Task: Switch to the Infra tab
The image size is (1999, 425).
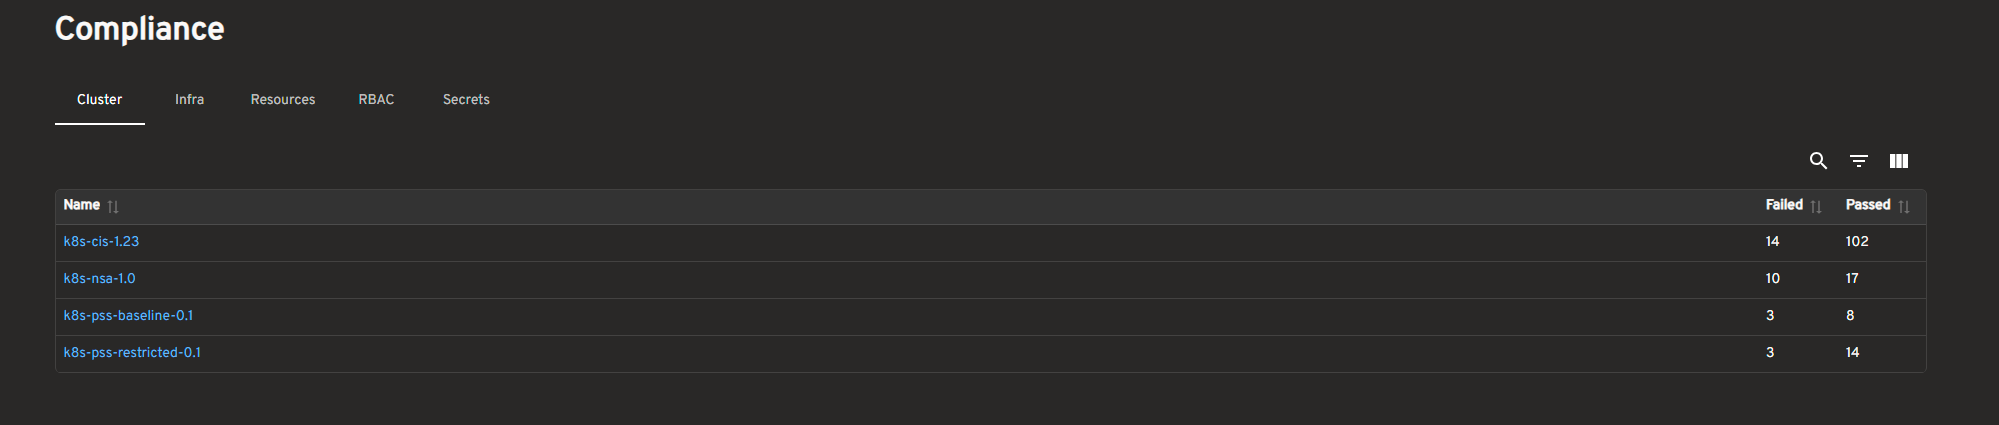Action: tap(189, 100)
